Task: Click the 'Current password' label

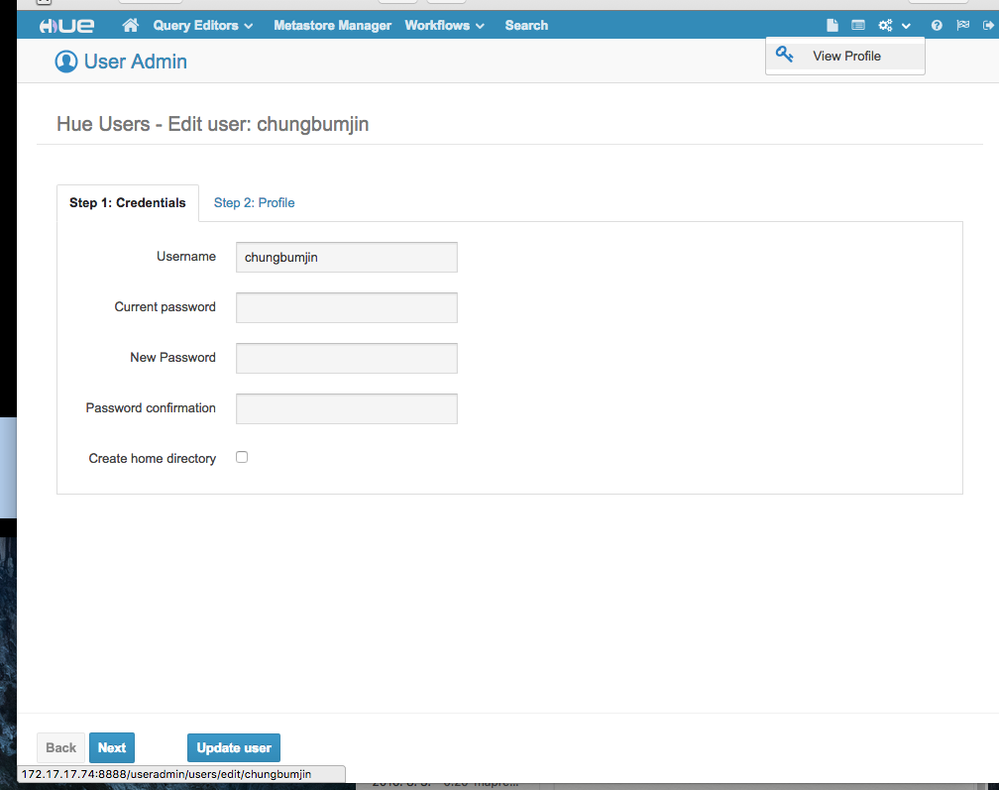Action: coord(165,307)
